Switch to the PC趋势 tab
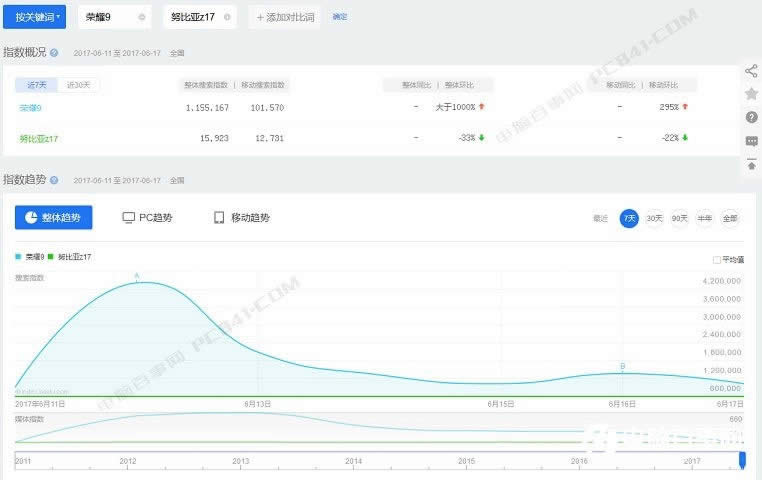 [147, 218]
